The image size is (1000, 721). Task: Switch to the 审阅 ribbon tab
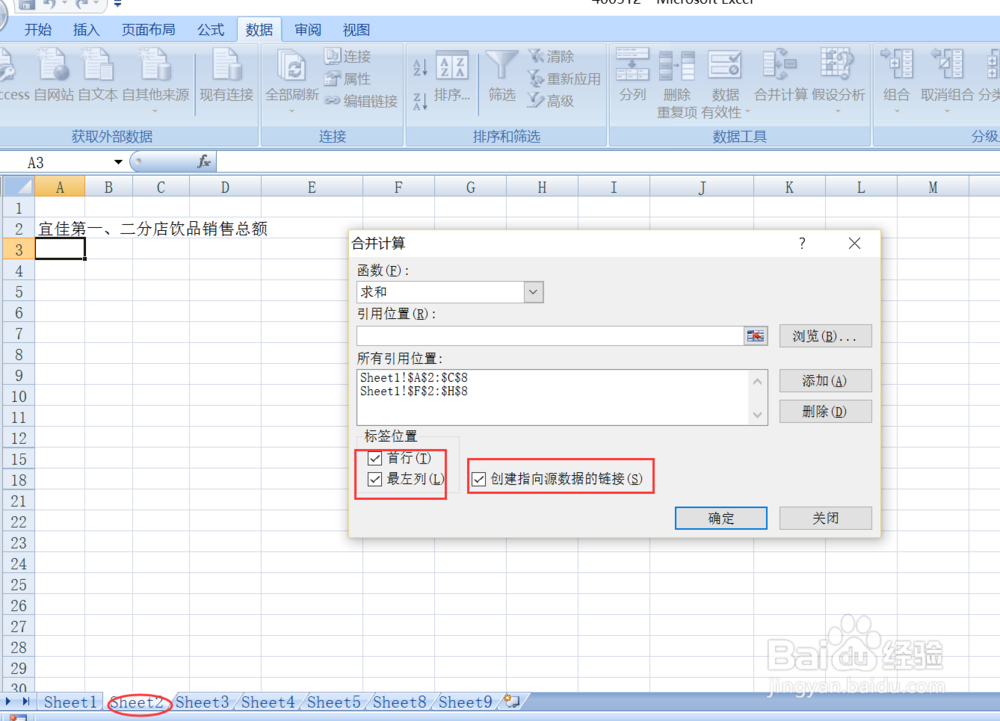307,29
